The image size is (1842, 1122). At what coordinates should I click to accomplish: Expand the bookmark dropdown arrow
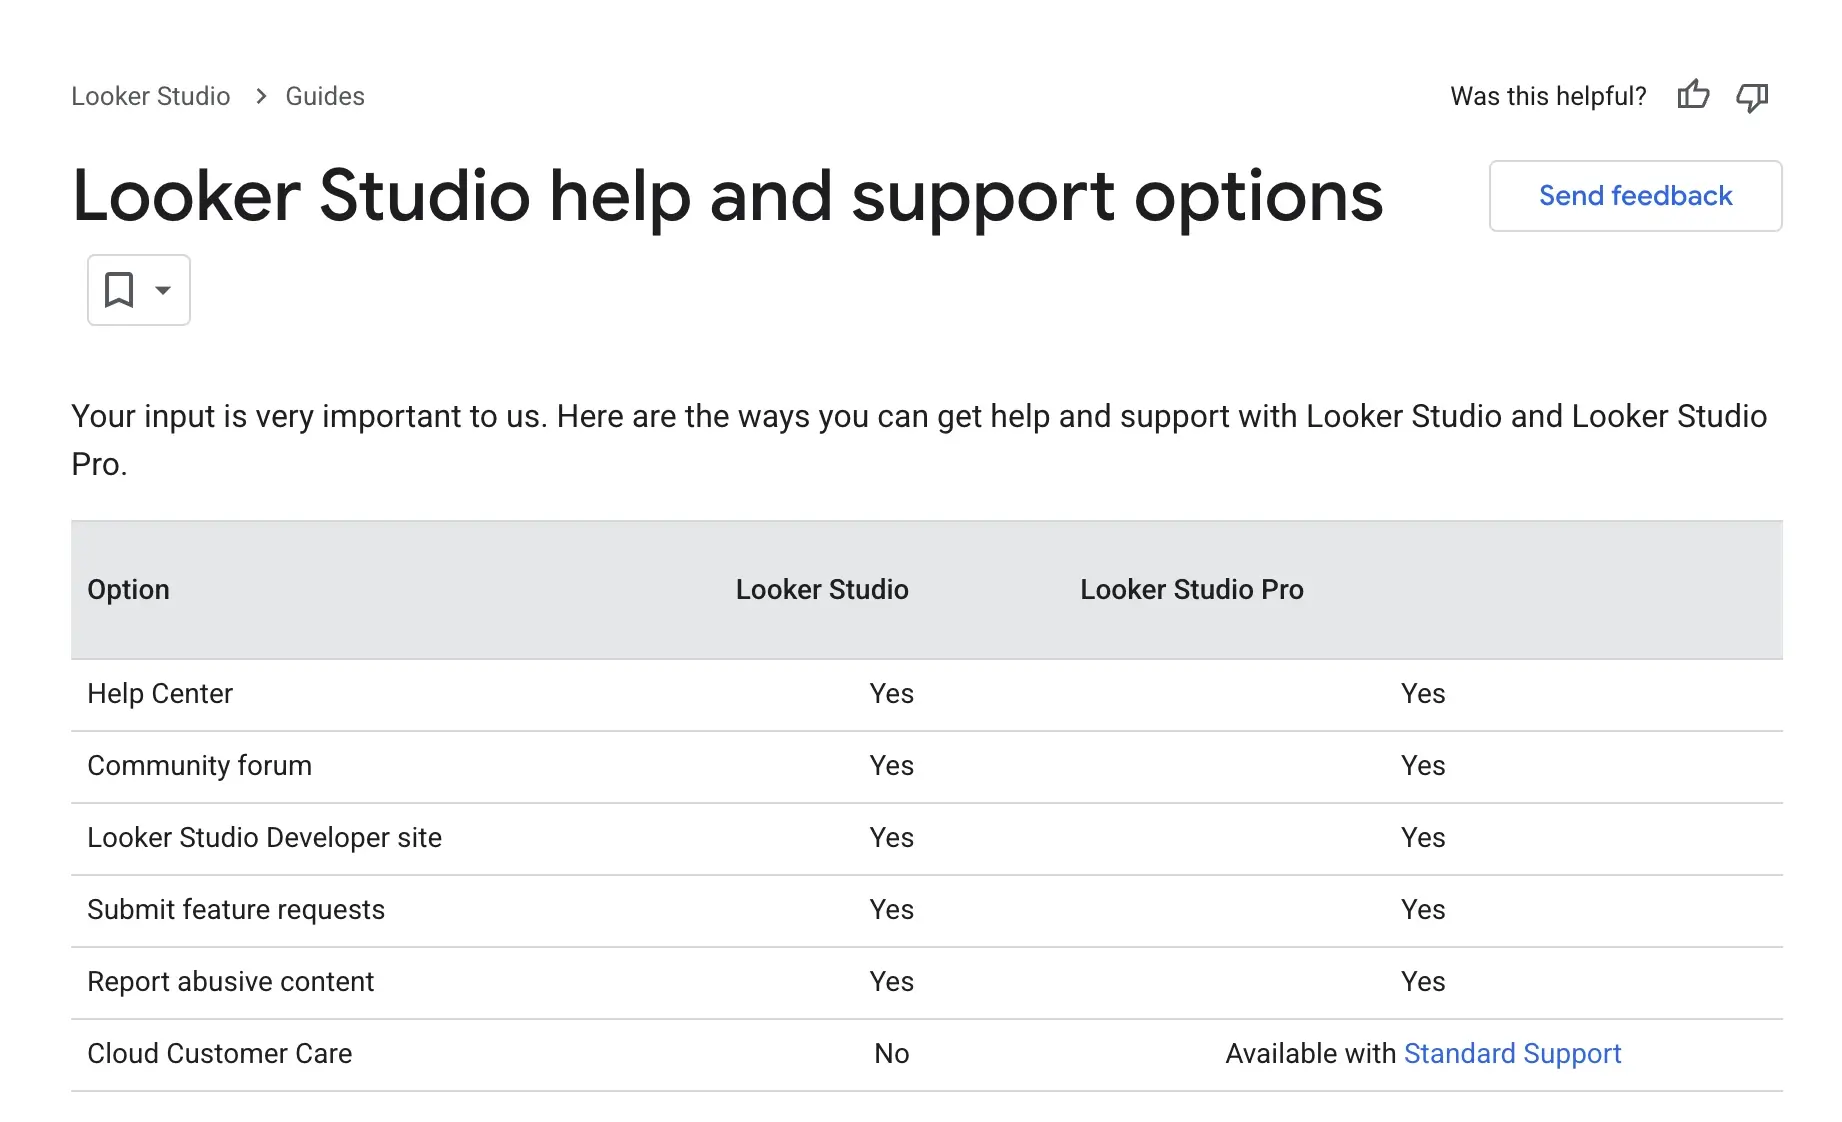pos(163,290)
